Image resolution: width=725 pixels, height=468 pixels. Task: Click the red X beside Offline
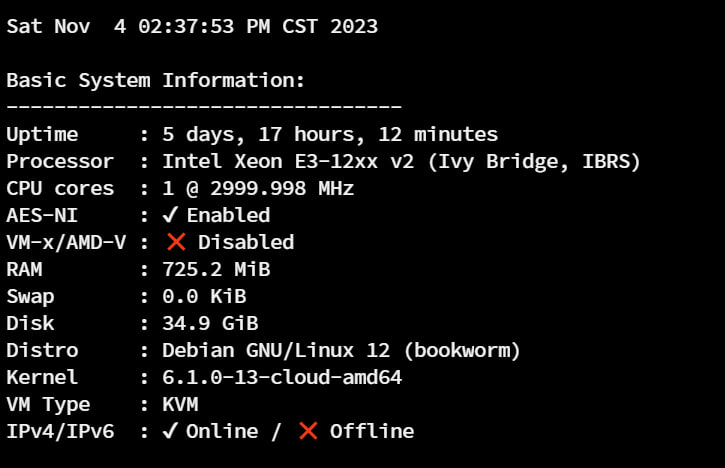pyautogui.click(x=308, y=431)
